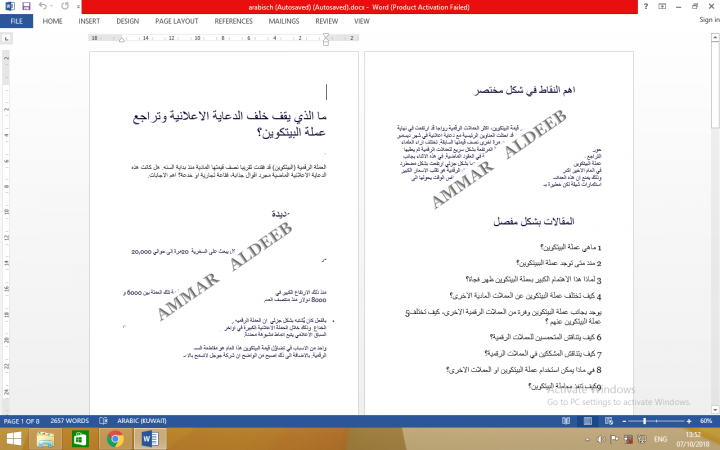Open the FILE tab
The image size is (720, 450).
pyautogui.click(x=17, y=21)
